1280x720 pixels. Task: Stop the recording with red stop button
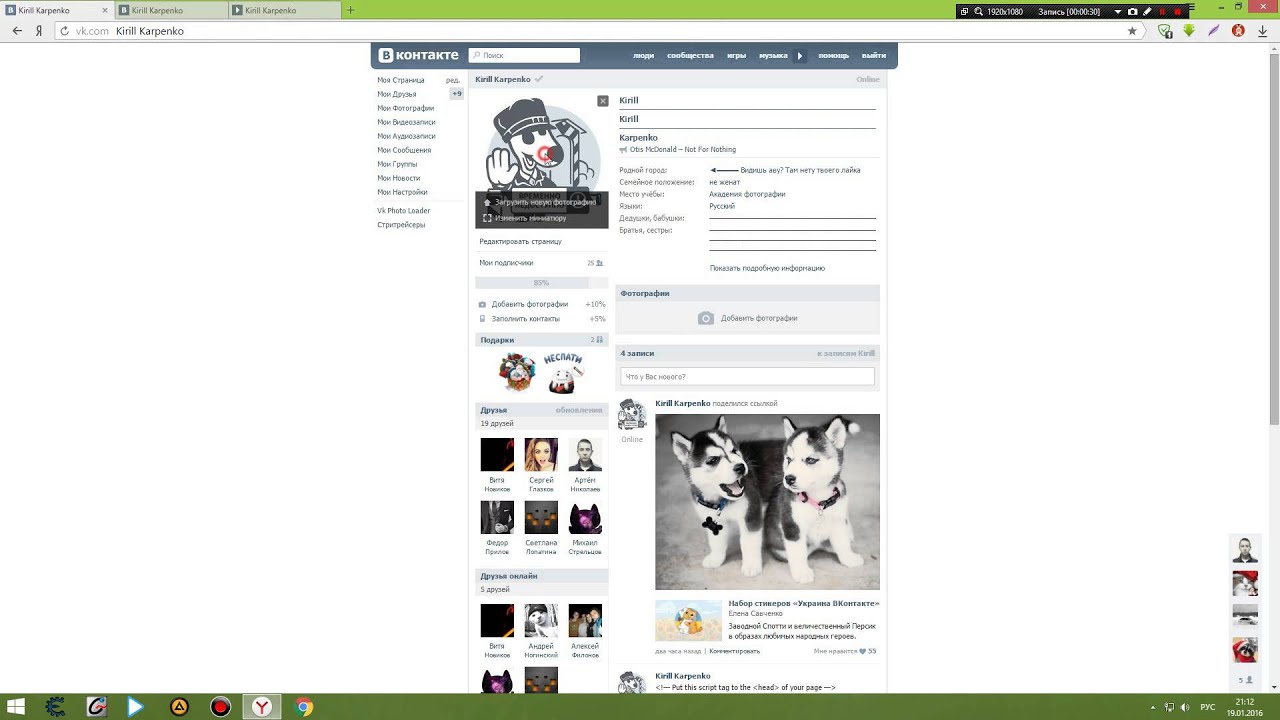[1177, 12]
